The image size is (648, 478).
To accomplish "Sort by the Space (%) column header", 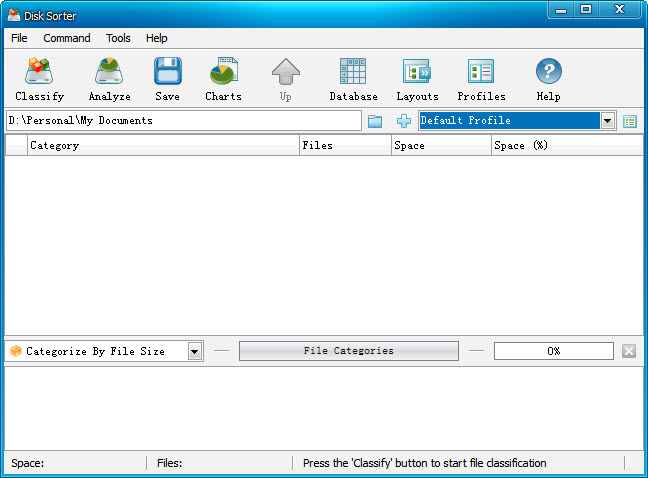I will [x=565, y=145].
